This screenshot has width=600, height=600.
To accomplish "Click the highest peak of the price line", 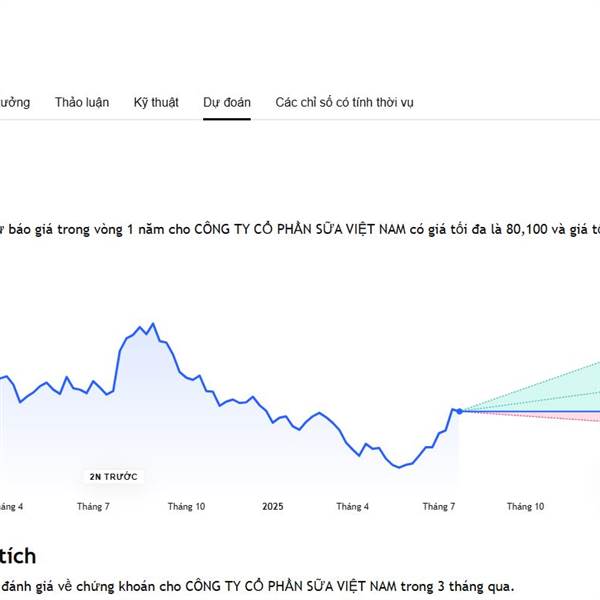I will coord(152,324).
